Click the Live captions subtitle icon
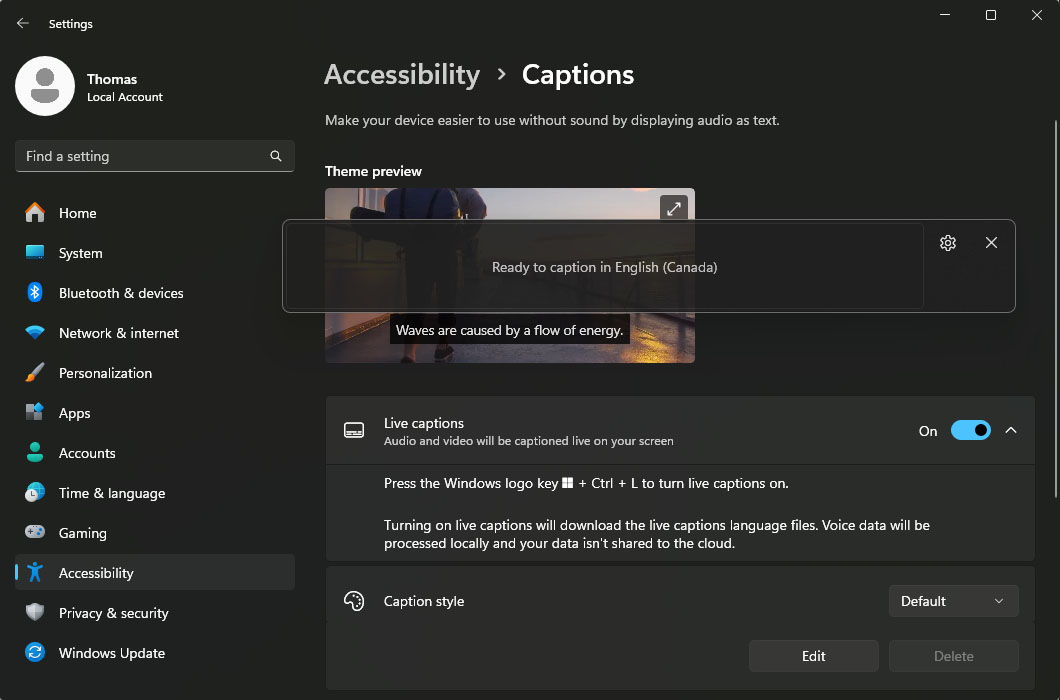This screenshot has width=1060, height=700. [354, 430]
